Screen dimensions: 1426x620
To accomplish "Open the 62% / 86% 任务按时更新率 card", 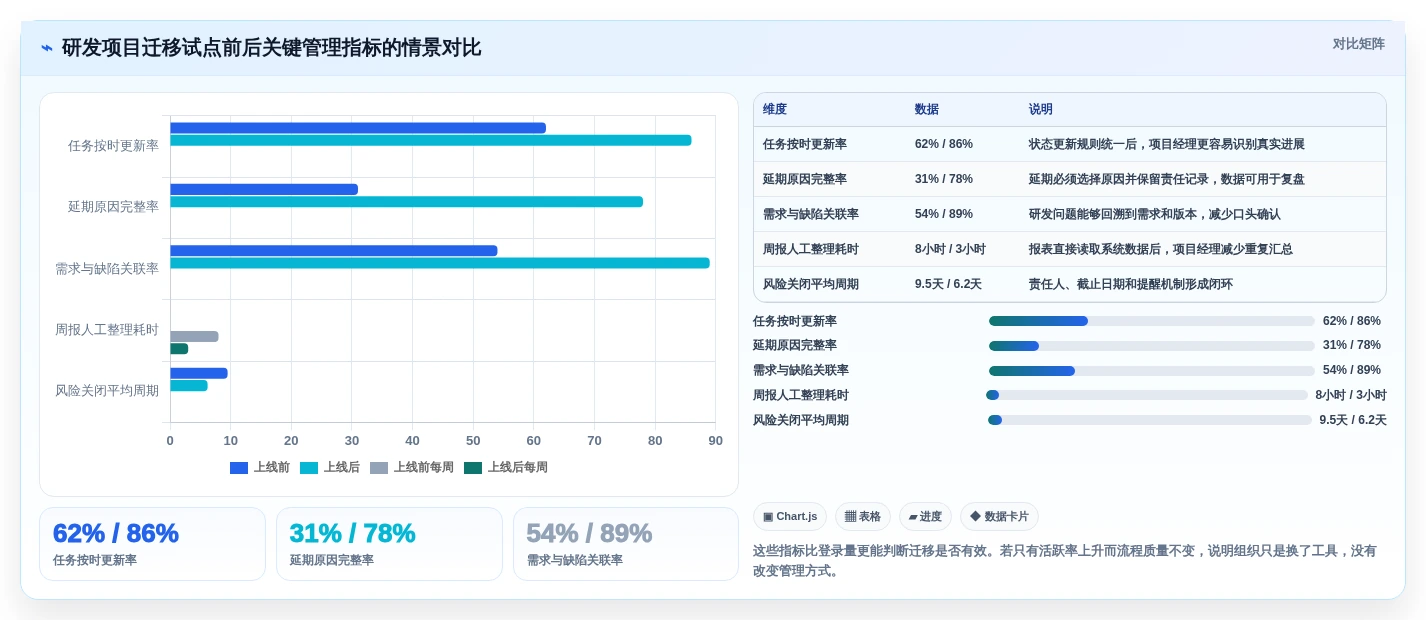I will (x=152, y=544).
